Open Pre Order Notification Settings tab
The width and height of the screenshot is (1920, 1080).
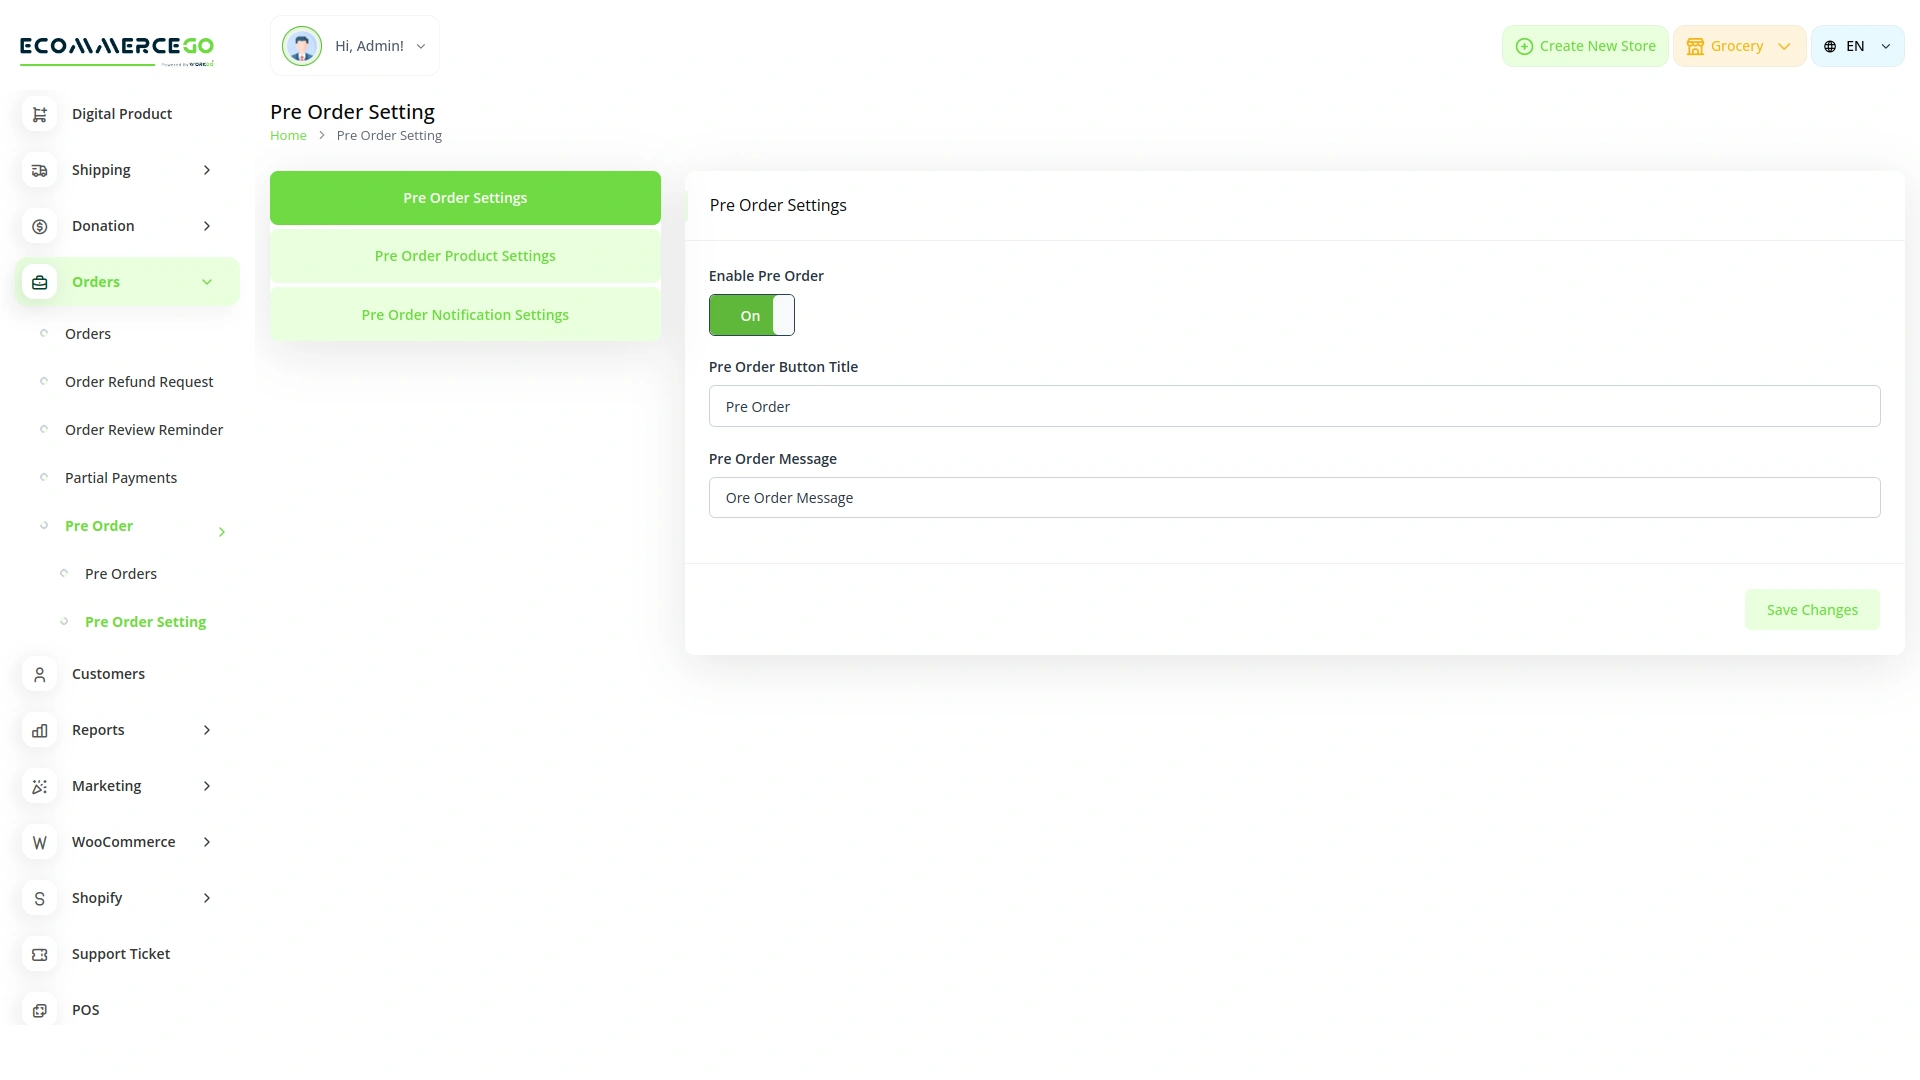click(x=464, y=314)
